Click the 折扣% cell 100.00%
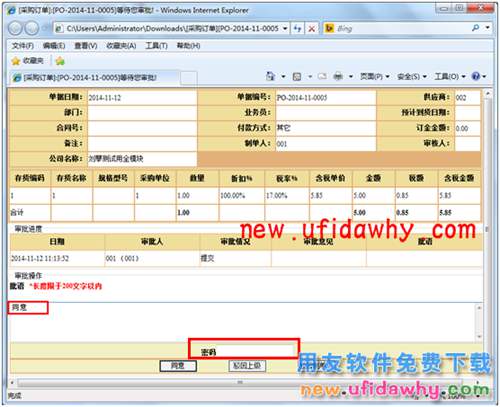500x407 pixels. [242, 195]
